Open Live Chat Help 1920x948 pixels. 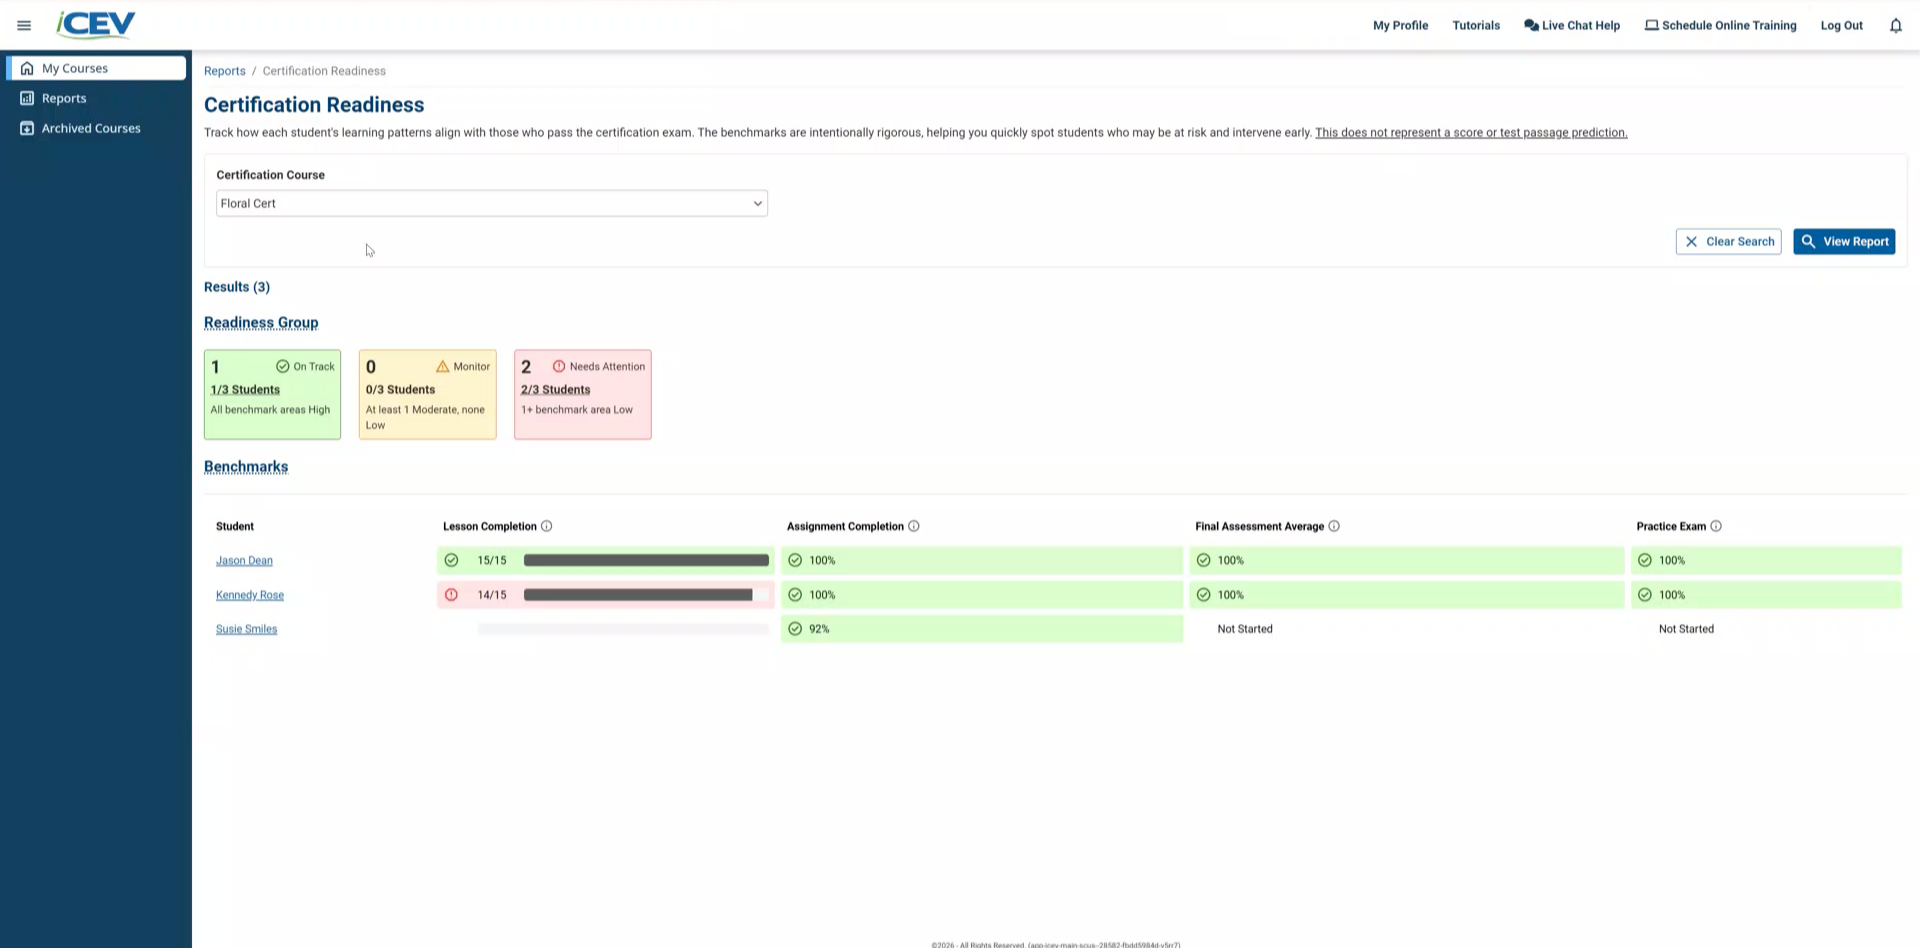[1571, 26]
